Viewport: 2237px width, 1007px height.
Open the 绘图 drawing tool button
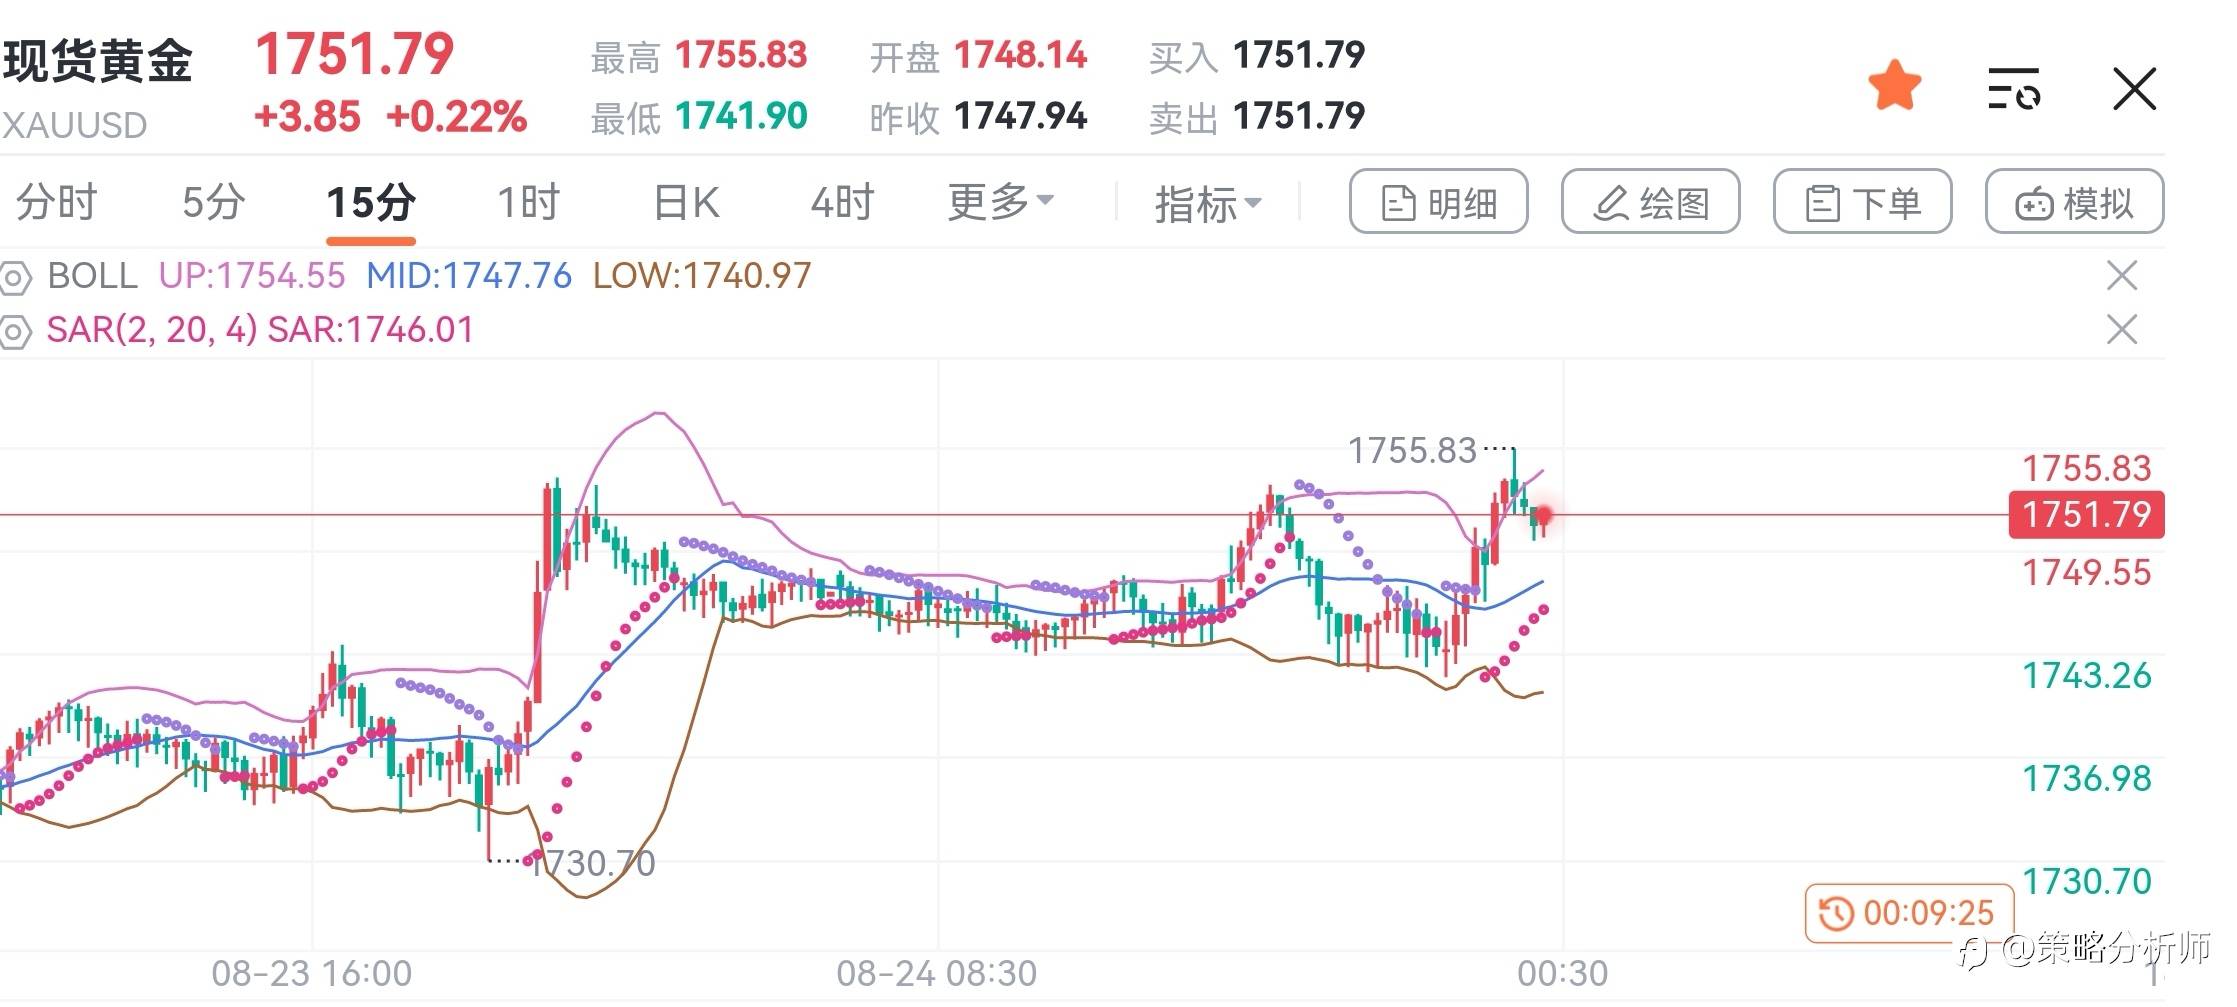click(x=1650, y=202)
